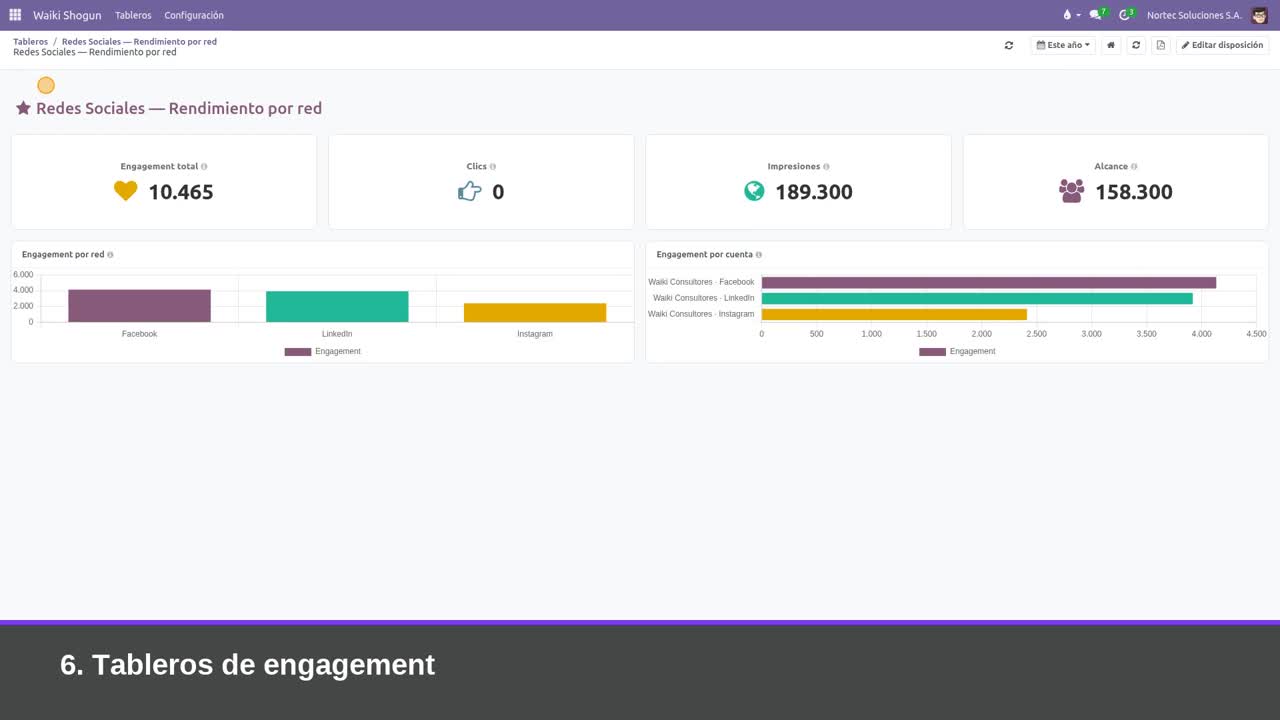The width and height of the screenshot is (1280, 720).
Task: Toggle Engagement legend in Engagement por cuenta chart
Action: point(957,352)
